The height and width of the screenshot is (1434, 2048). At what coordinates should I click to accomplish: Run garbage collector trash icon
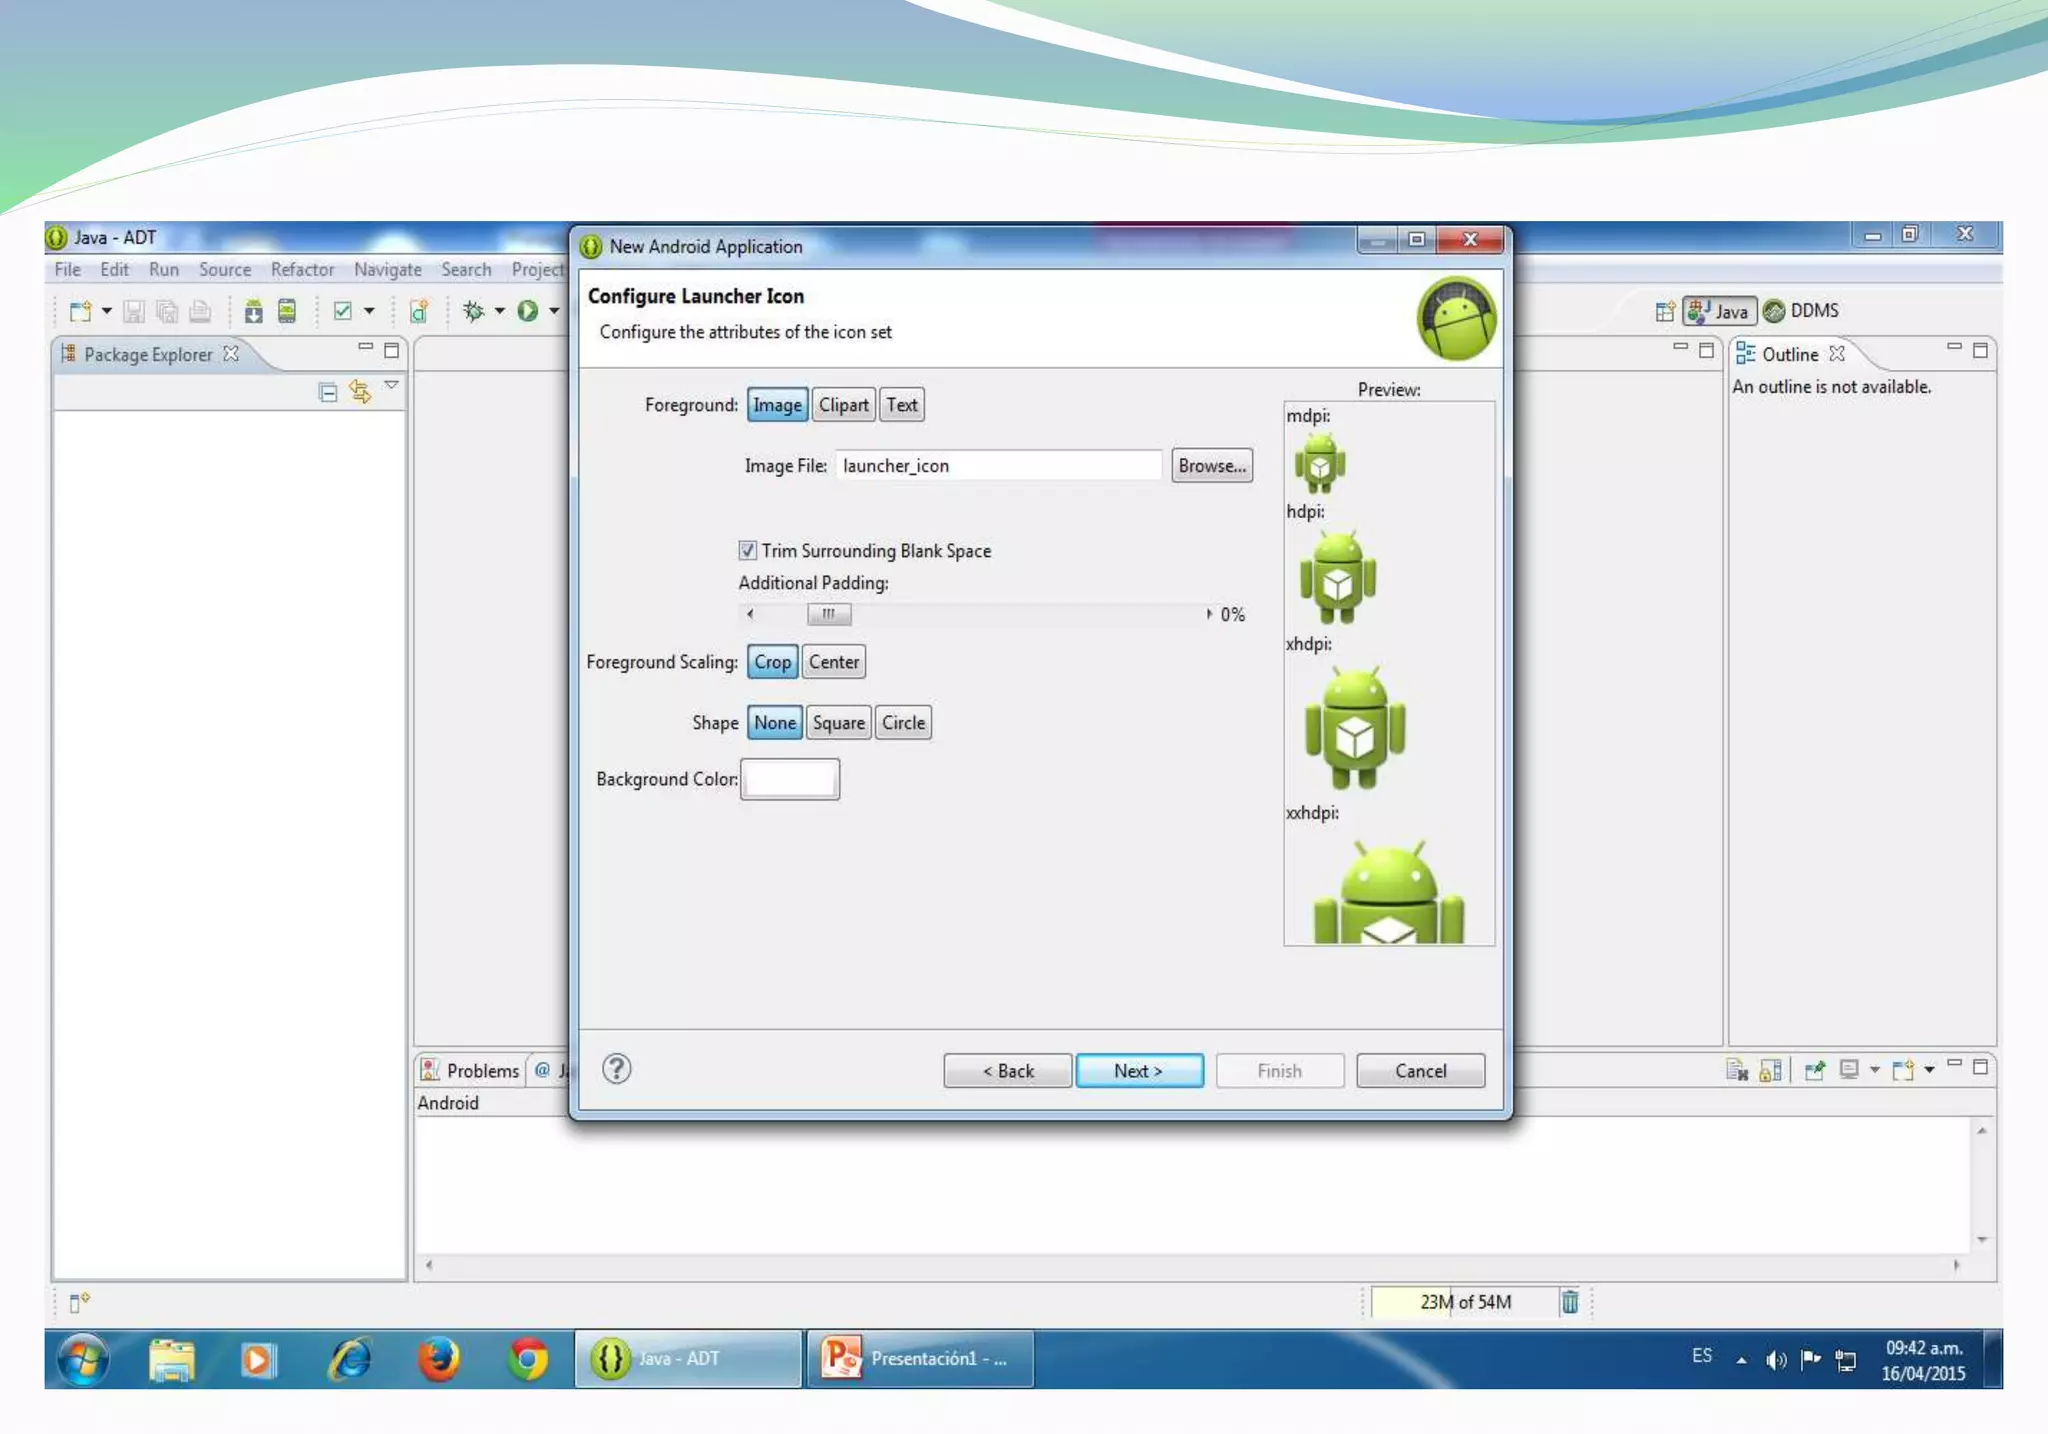tap(1569, 1302)
